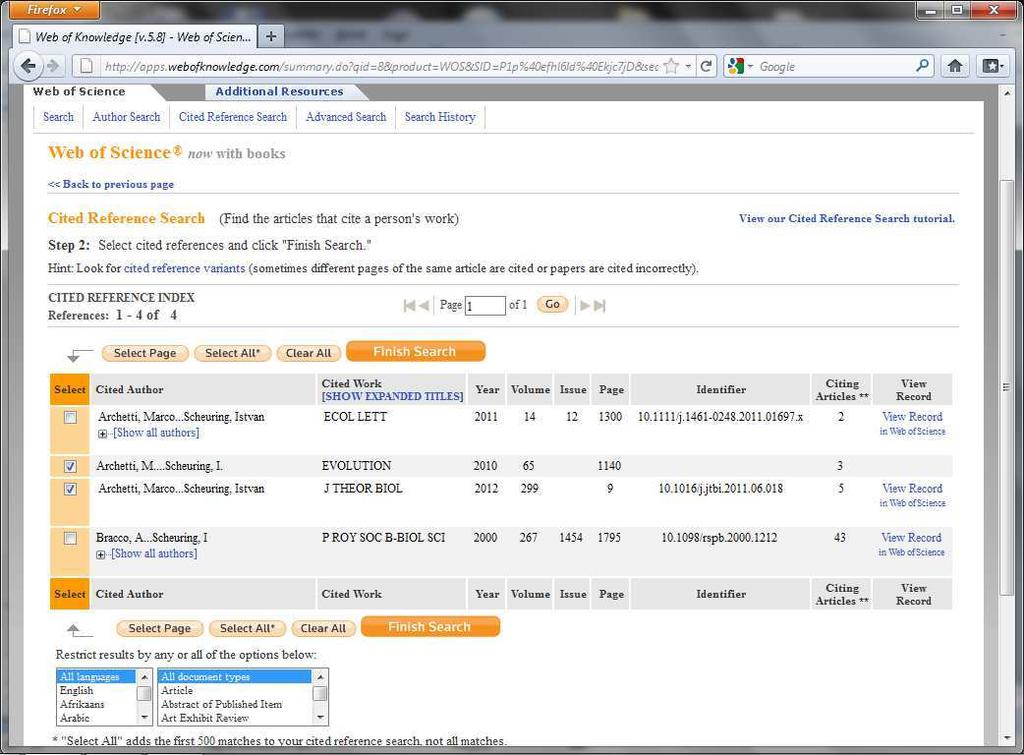
Task: Click the top Finish Search button
Action: coord(415,351)
